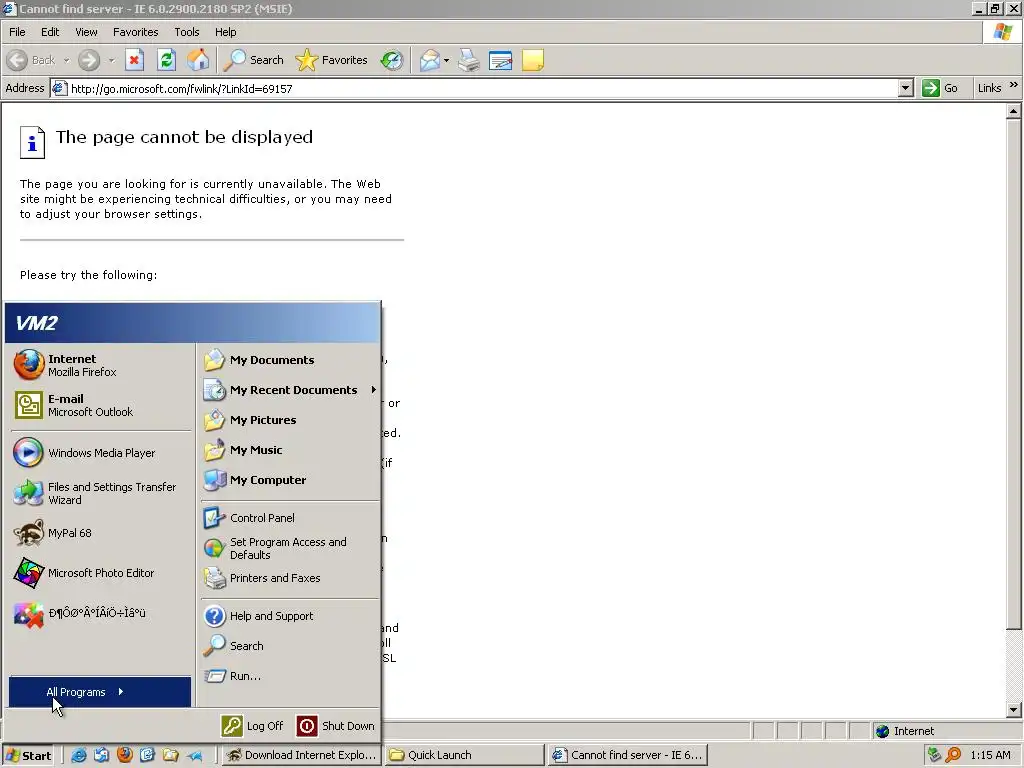Open Search from Start menu
1024x768 pixels.
pos(290,646)
